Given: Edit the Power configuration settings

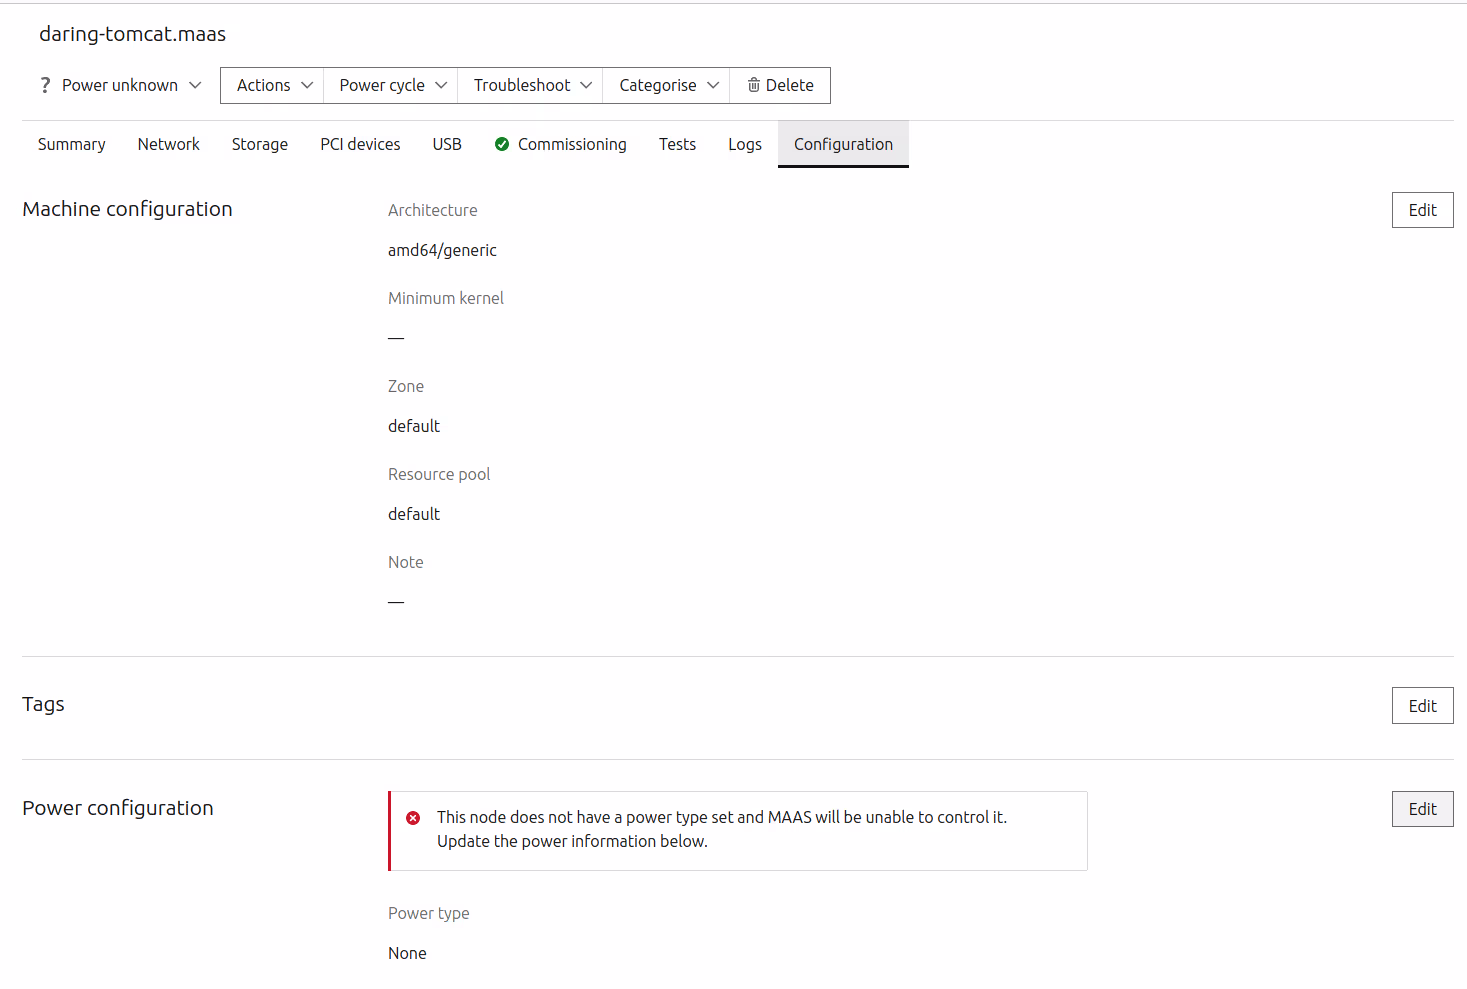Looking at the screenshot, I should point(1422,809).
